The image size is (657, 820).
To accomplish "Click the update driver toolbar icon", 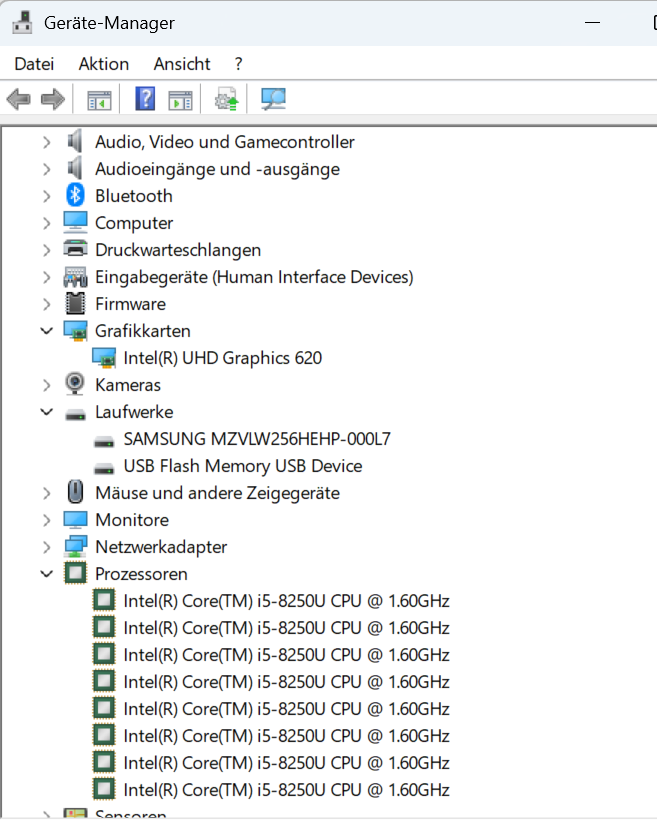I will click(226, 99).
